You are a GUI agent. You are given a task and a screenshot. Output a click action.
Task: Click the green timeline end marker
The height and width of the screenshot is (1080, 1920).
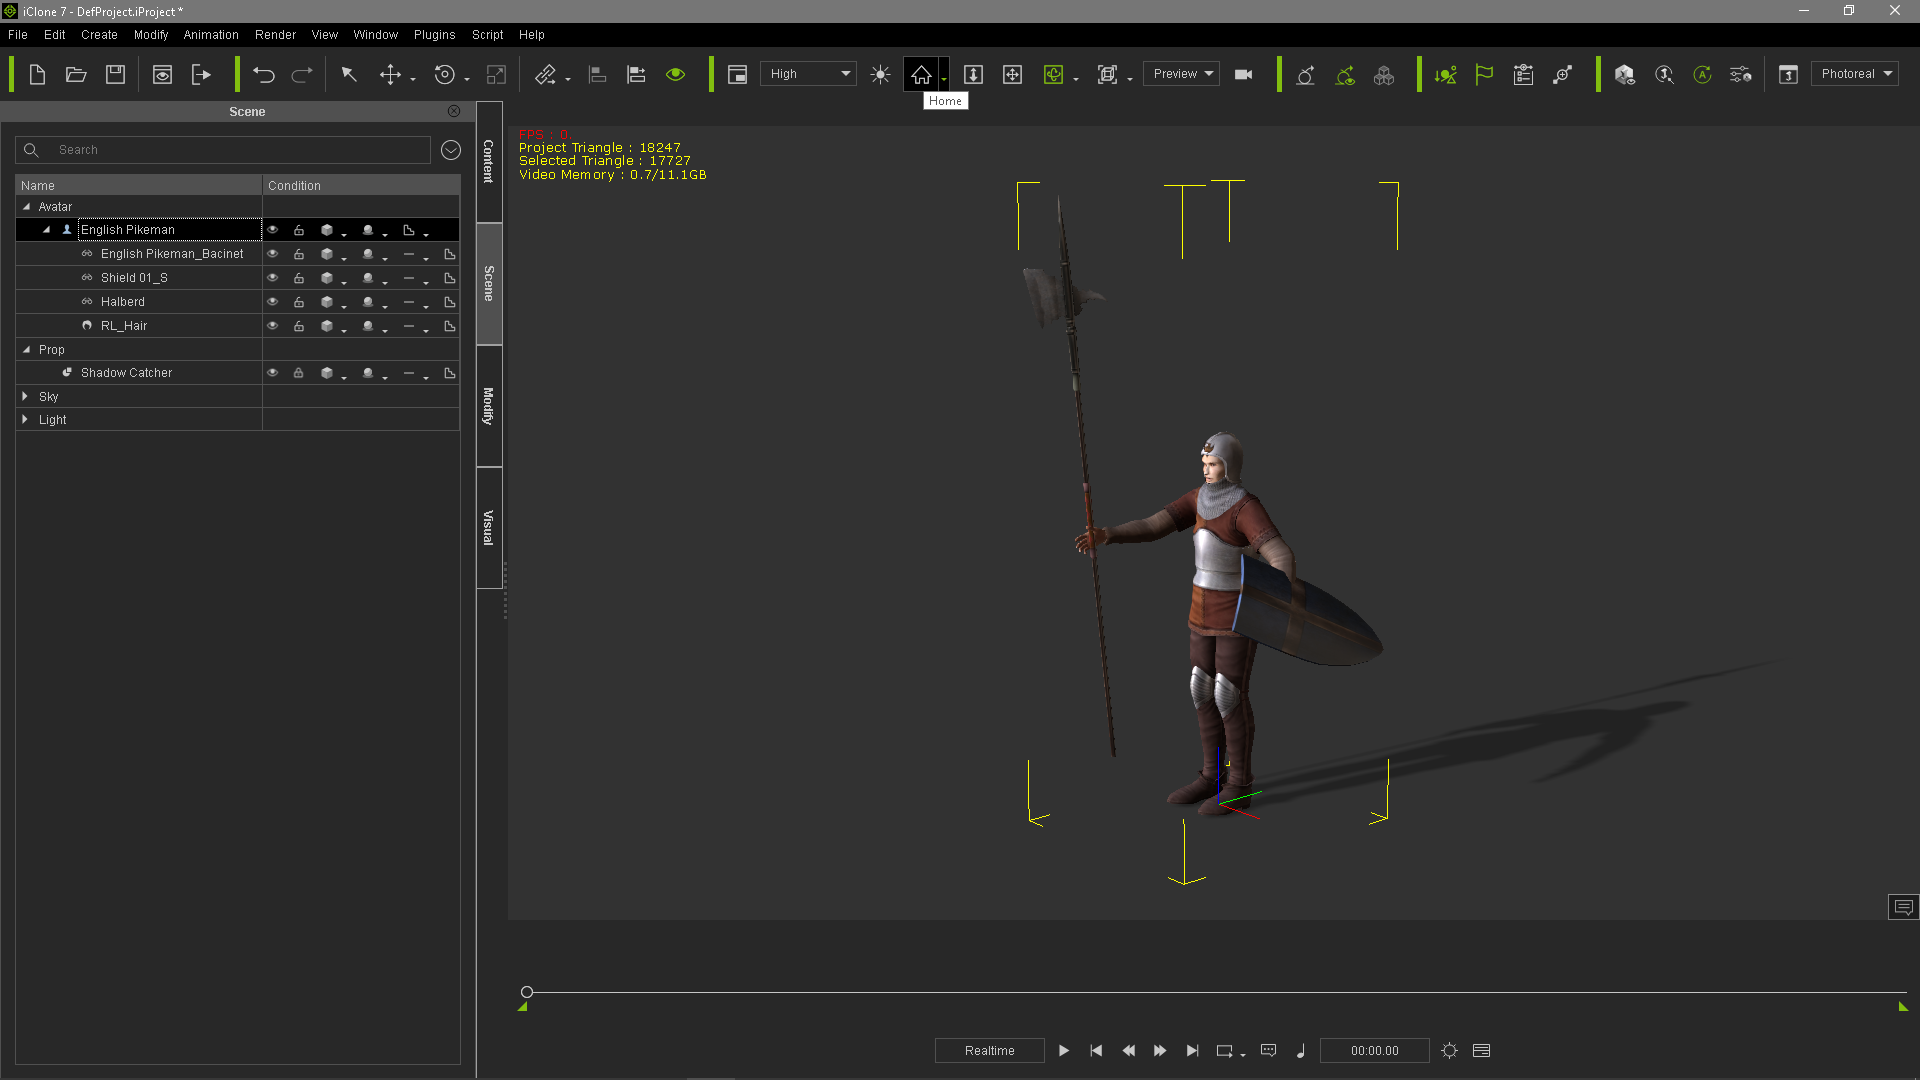pos(1903,1007)
